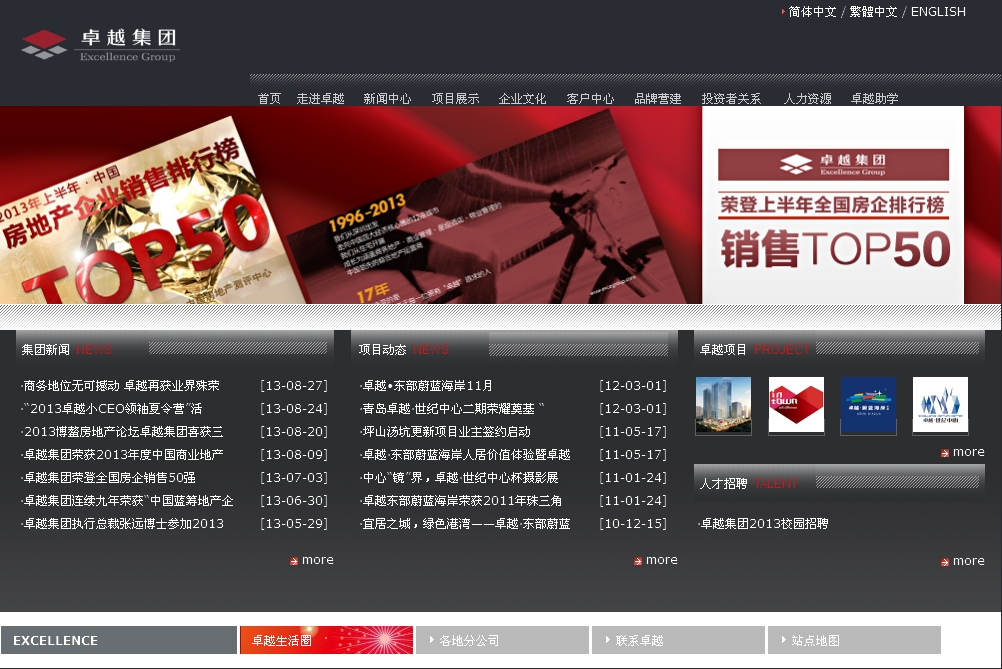Open 客户中心 menu item

coord(590,98)
